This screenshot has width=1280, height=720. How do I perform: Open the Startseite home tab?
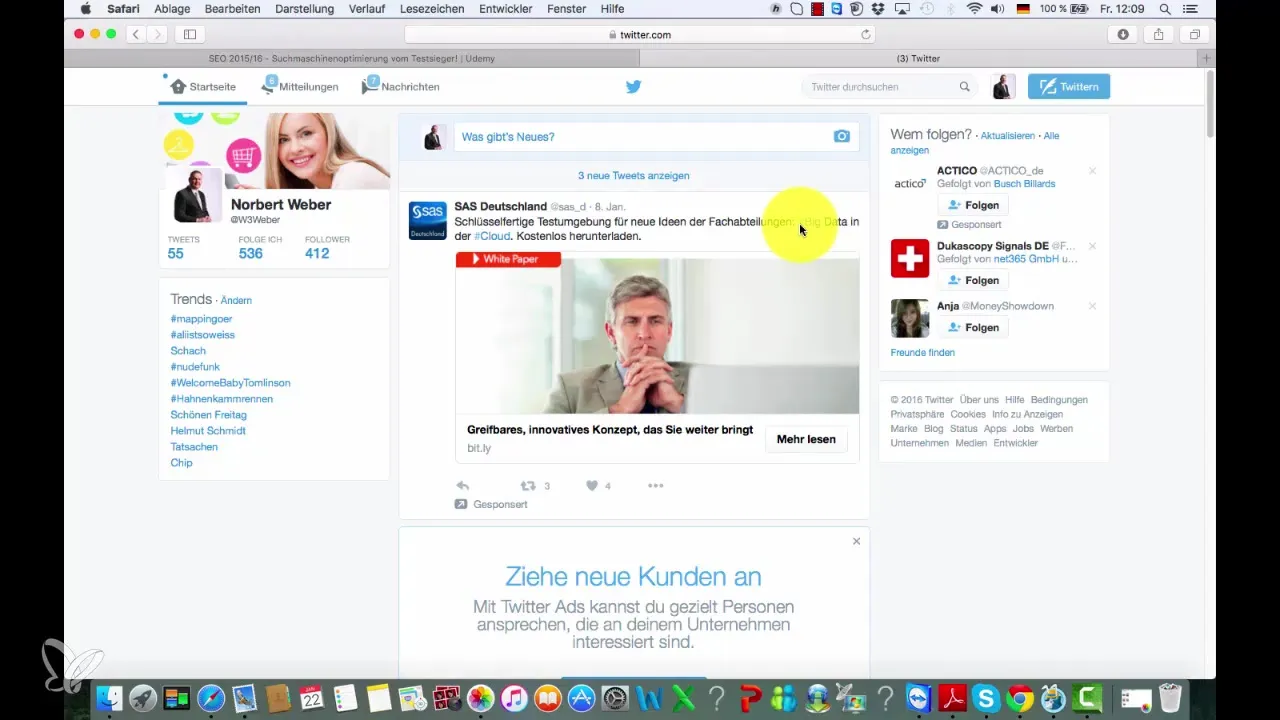pyautogui.click(x=203, y=87)
